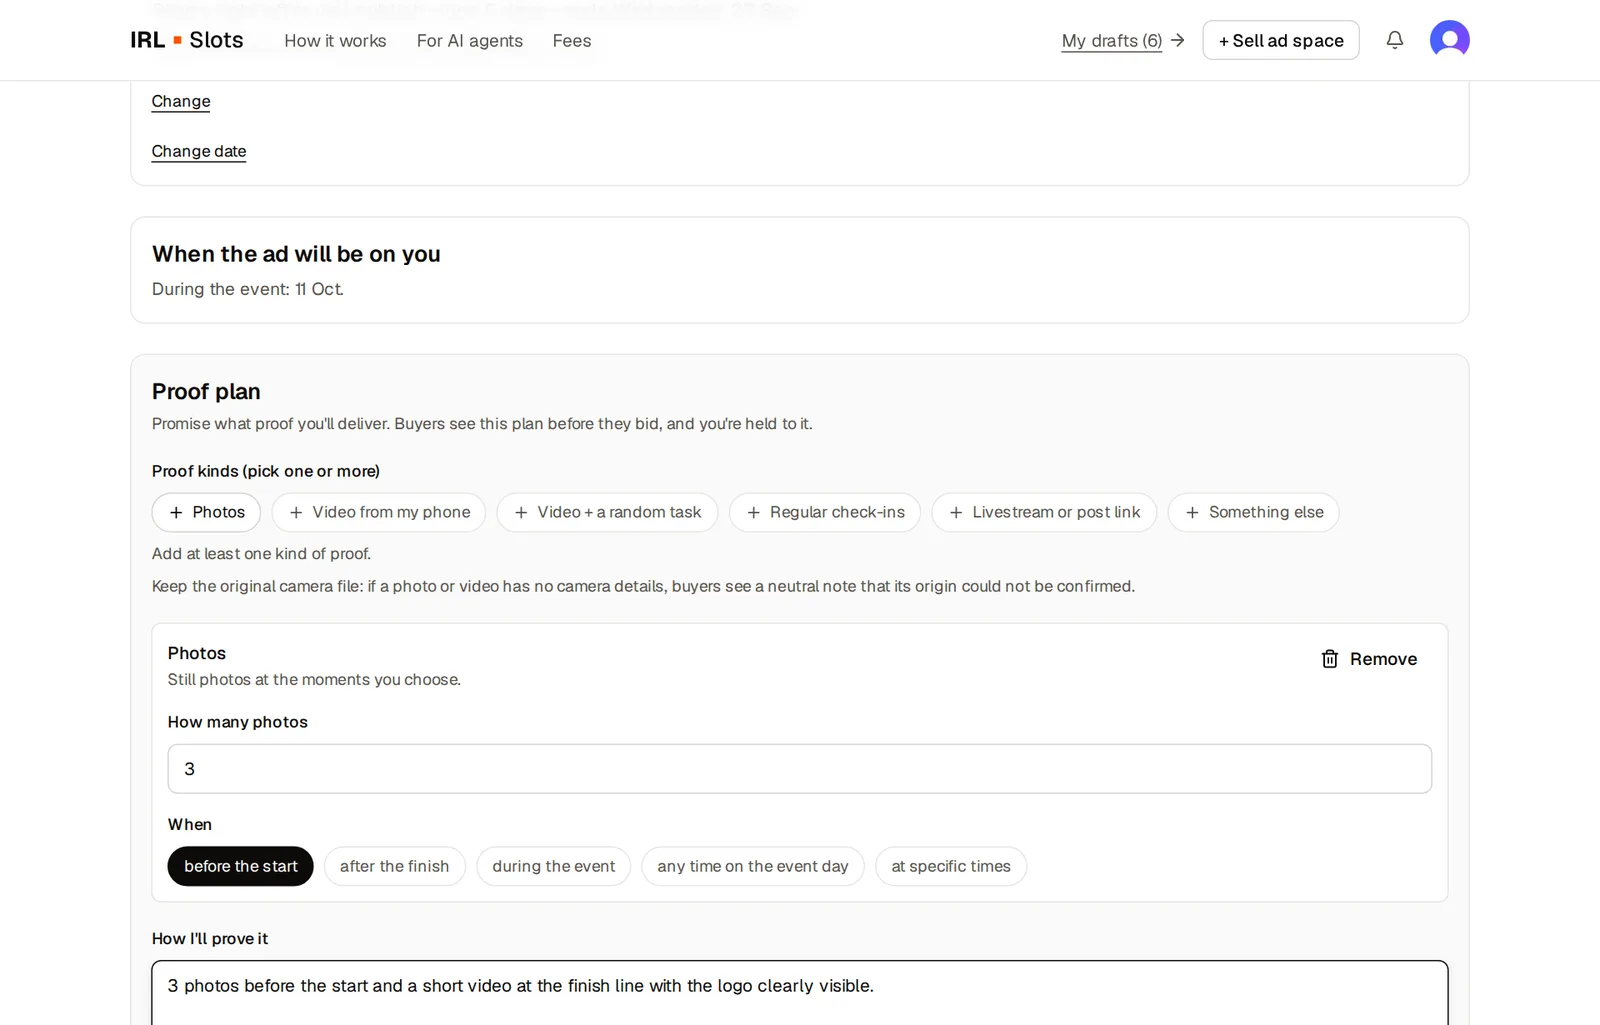Click 'During the event: 11 Oct.' text

click(248, 289)
